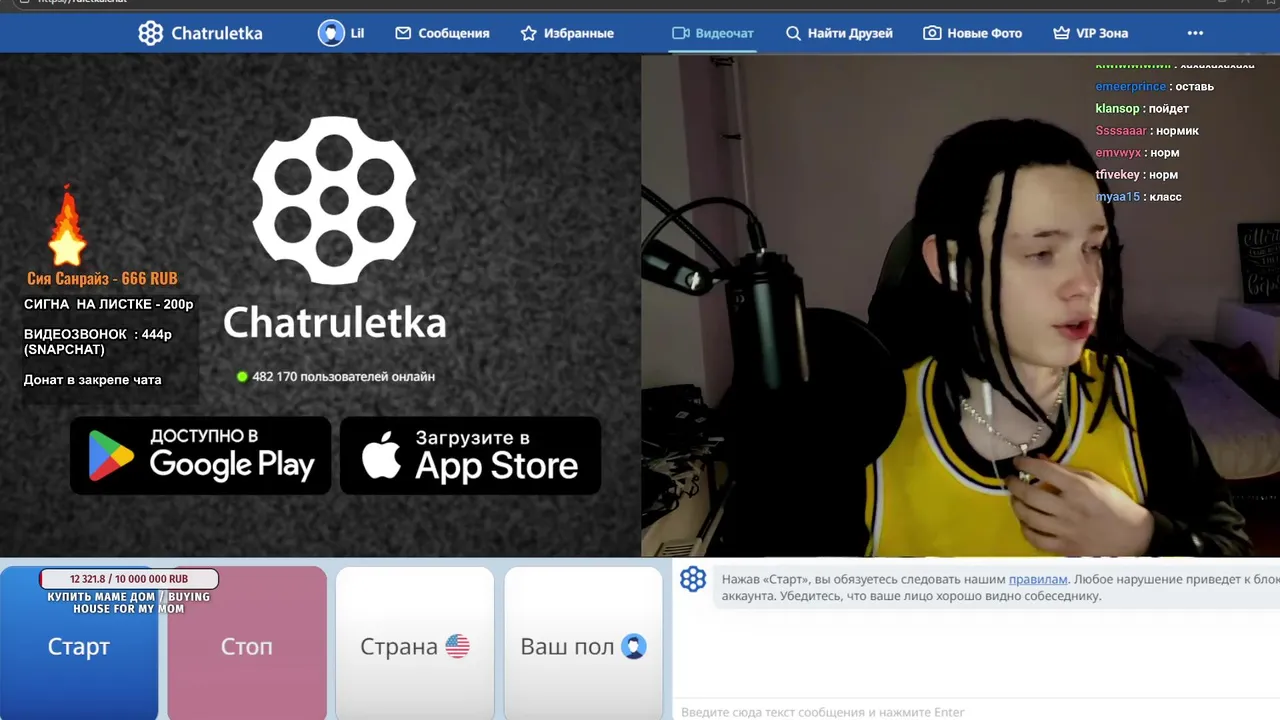This screenshot has width=1280, height=720.
Task: Click the flaming star icon
Action: click(67, 228)
